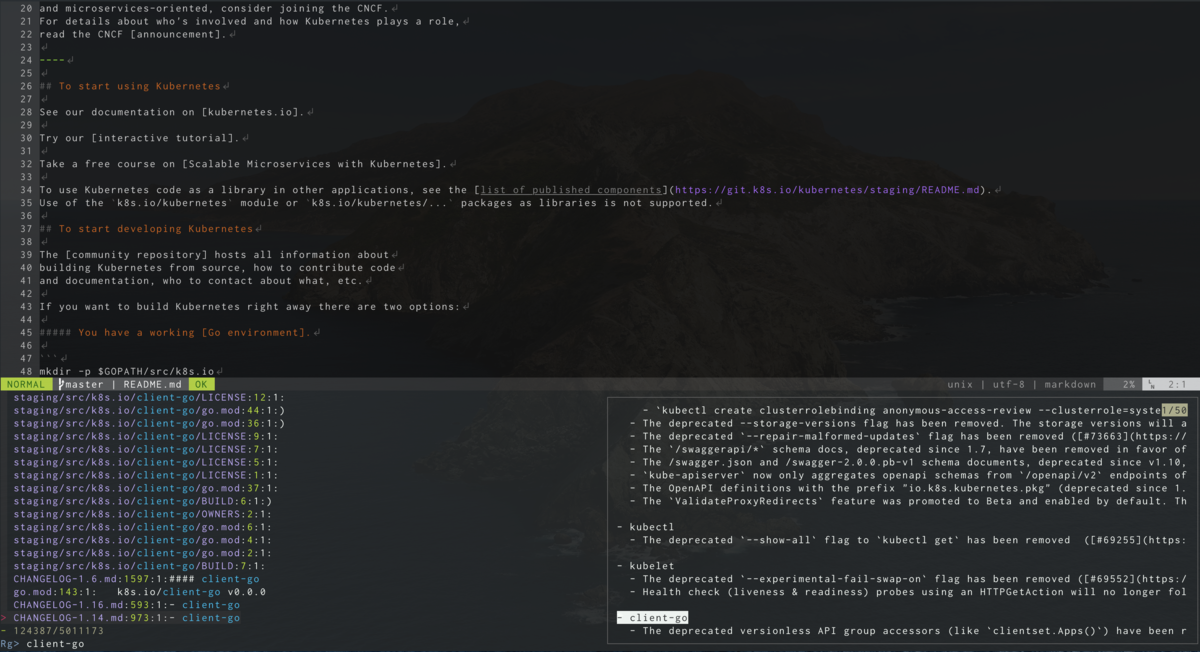Click the NORMAL mode indicator in statusline
The height and width of the screenshot is (652, 1200).
25,384
